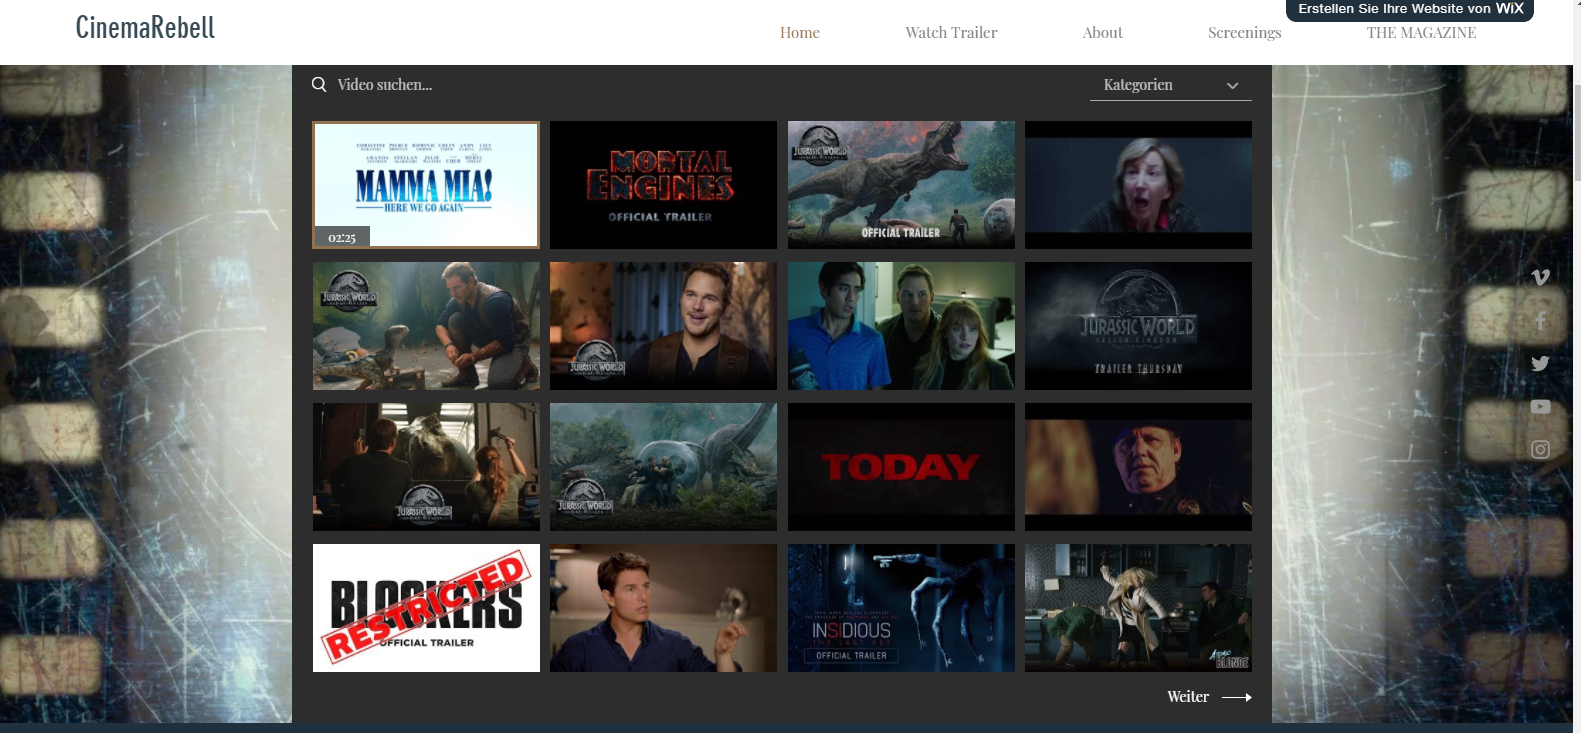1581x733 pixels.
Task: Go to the Home menu item
Action: click(x=800, y=33)
